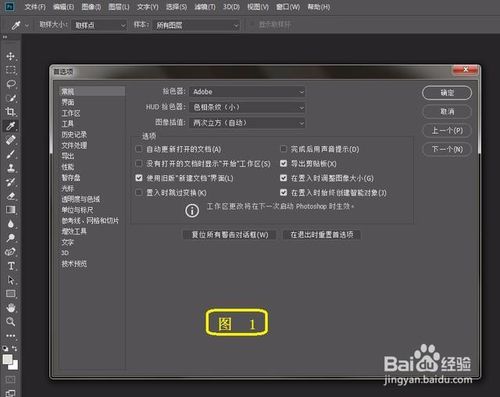Open the 滤镜(T) menu
The width and height of the screenshot is (500, 397).
[x=205, y=7]
